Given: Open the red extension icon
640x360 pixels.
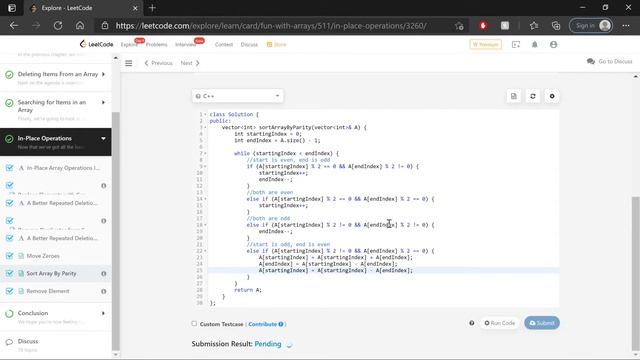Looking at the screenshot, I should [483, 26].
